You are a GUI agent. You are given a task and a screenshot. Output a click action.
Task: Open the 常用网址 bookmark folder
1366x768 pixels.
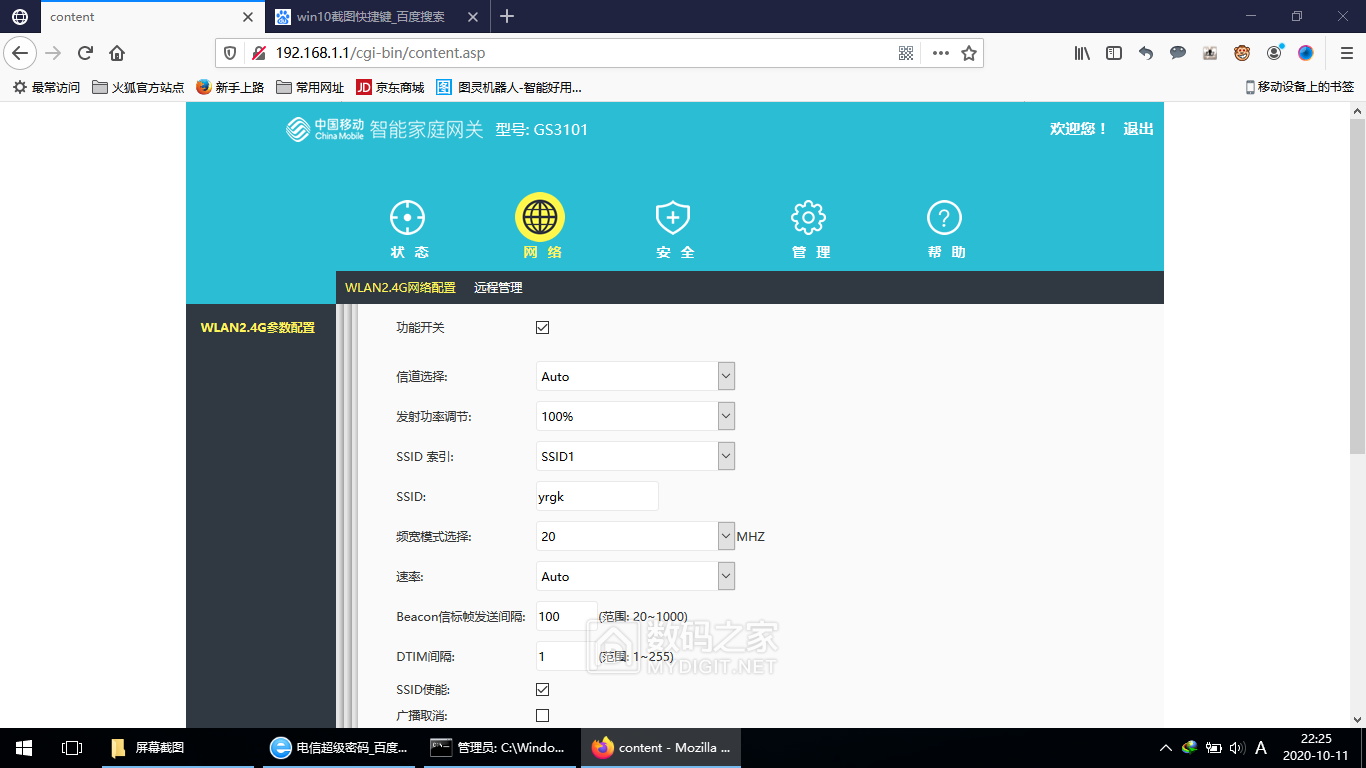click(310, 87)
